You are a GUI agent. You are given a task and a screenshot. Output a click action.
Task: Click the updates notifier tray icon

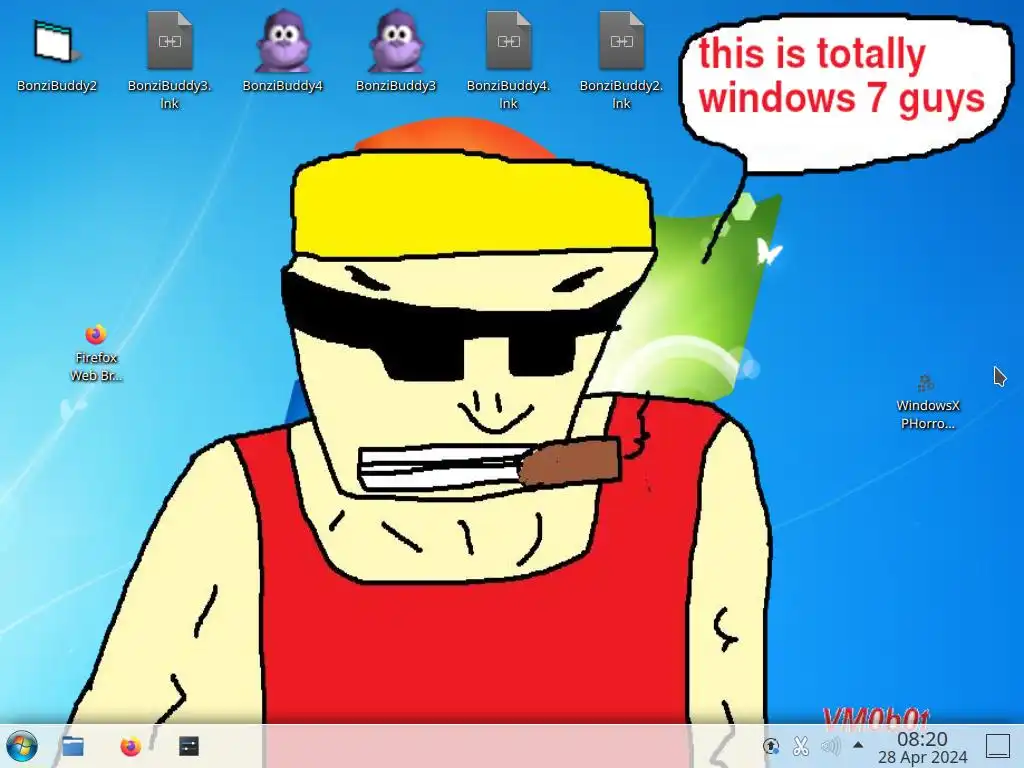coord(771,746)
